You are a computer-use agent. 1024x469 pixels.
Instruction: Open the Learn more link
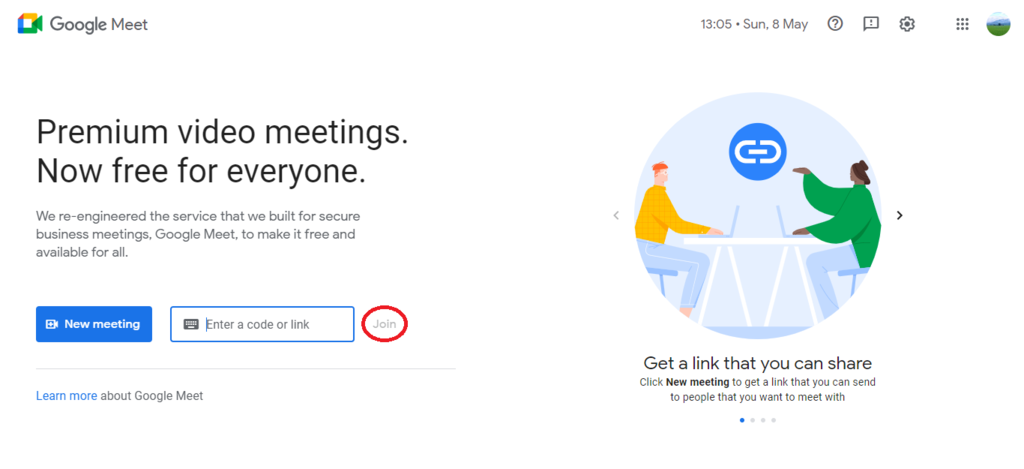click(67, 396)
